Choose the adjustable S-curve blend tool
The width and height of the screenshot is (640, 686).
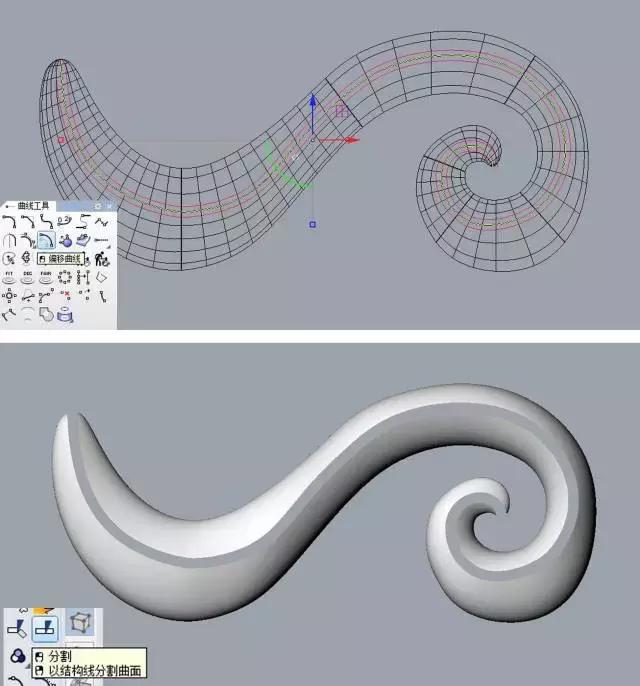tap(46, 222)
